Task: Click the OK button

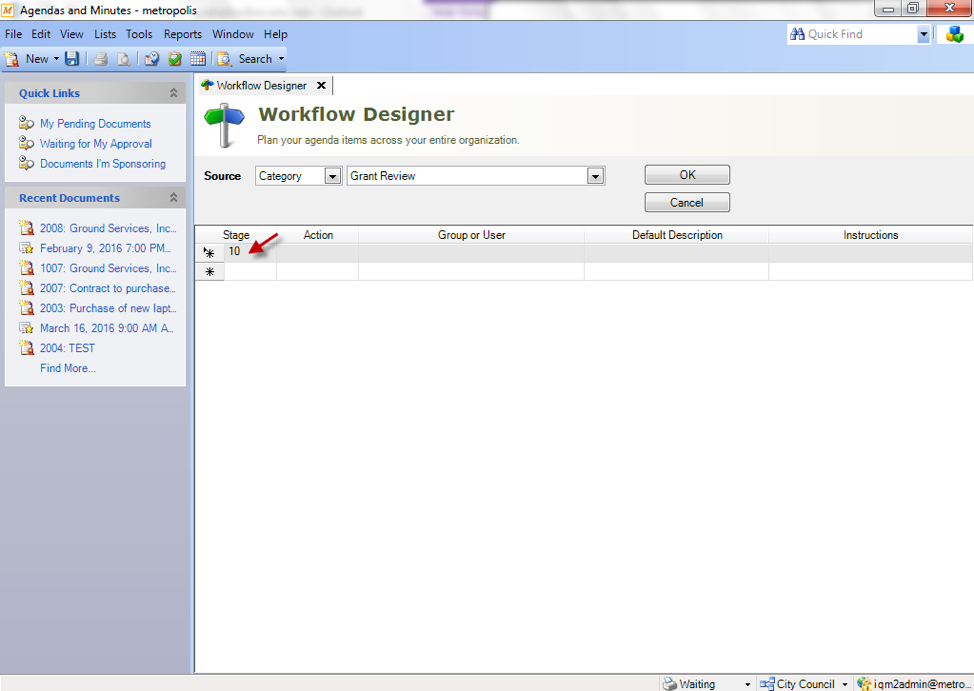Action: point(687,175)
